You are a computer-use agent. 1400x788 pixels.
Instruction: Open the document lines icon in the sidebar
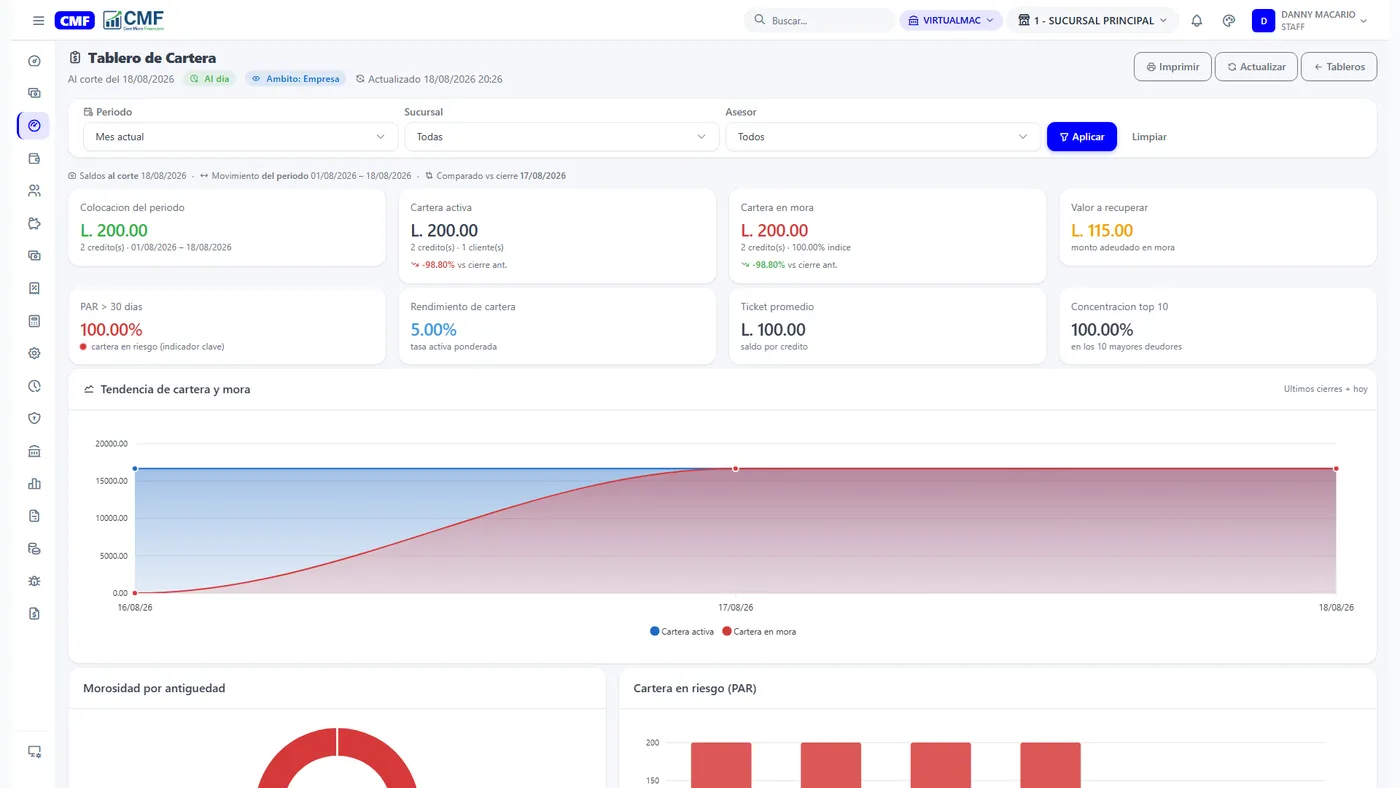click(x=34, y=516)
